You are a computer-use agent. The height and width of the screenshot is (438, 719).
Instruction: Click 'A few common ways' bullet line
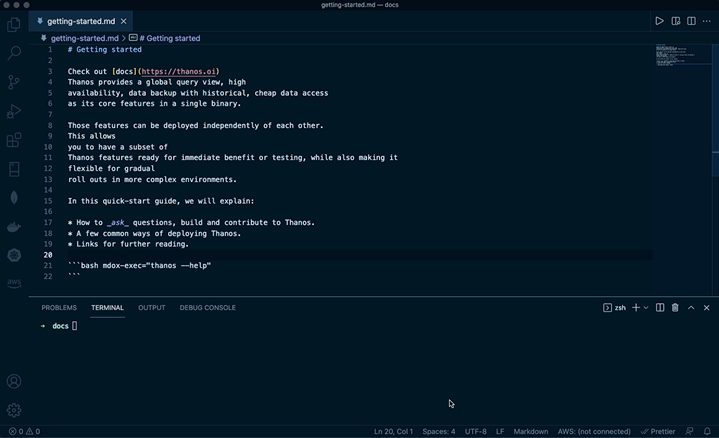click(x=154, y=233)
